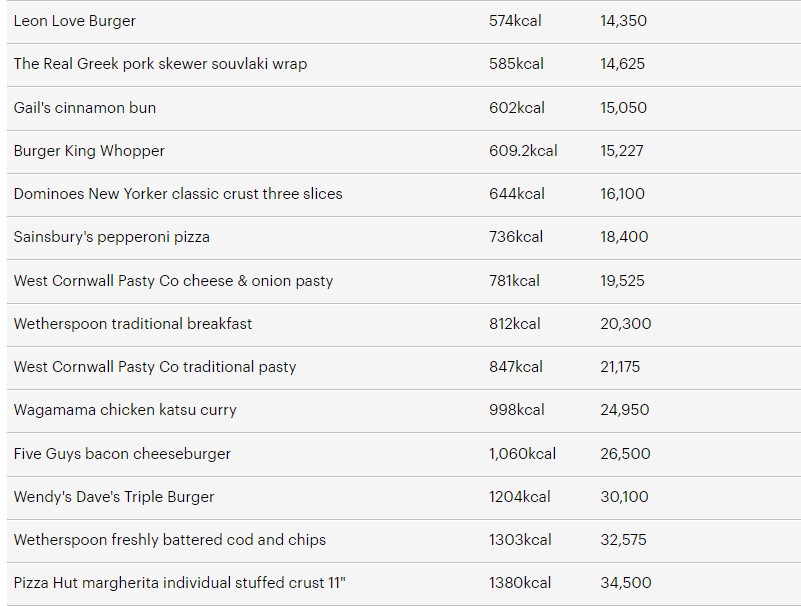
Task: Click the 34,500 value cell
Action: (626, 583)
